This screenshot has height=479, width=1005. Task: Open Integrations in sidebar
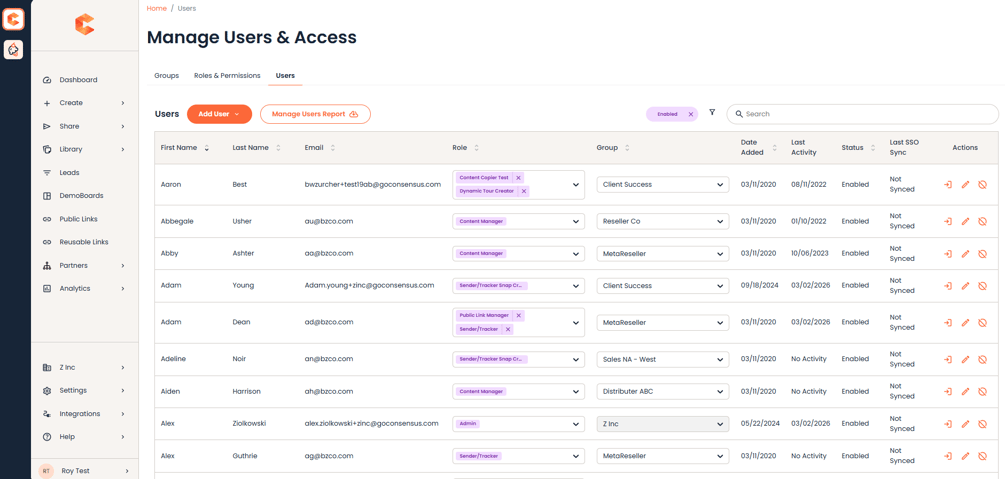point(84,414)
